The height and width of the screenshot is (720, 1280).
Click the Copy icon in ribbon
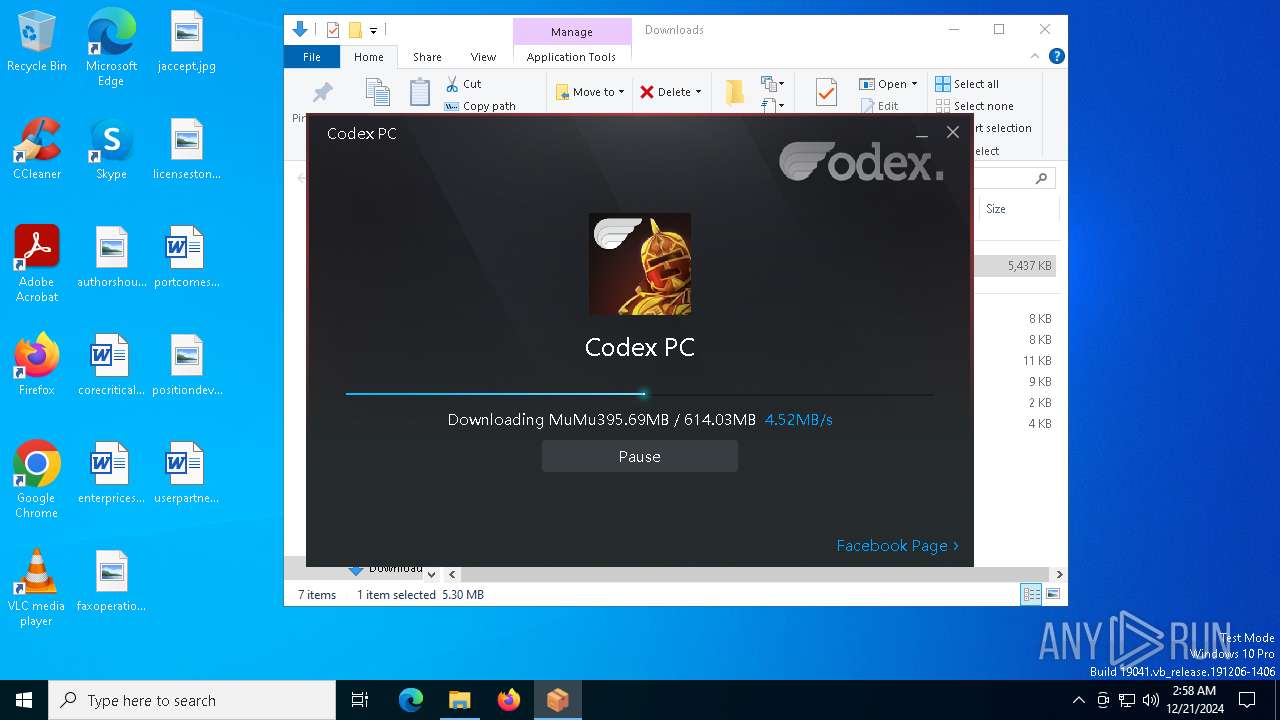pyautogui.click(x=377, y=92)
